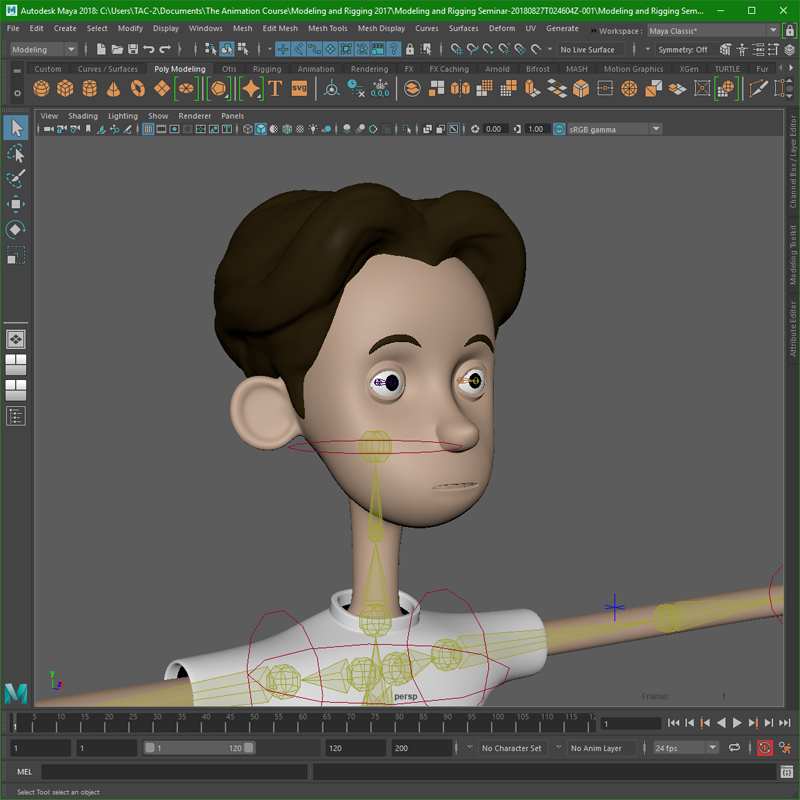Switch to the Rigging shelf tab
This screenshot has height=800, width=800.
(x=270, y=69)
